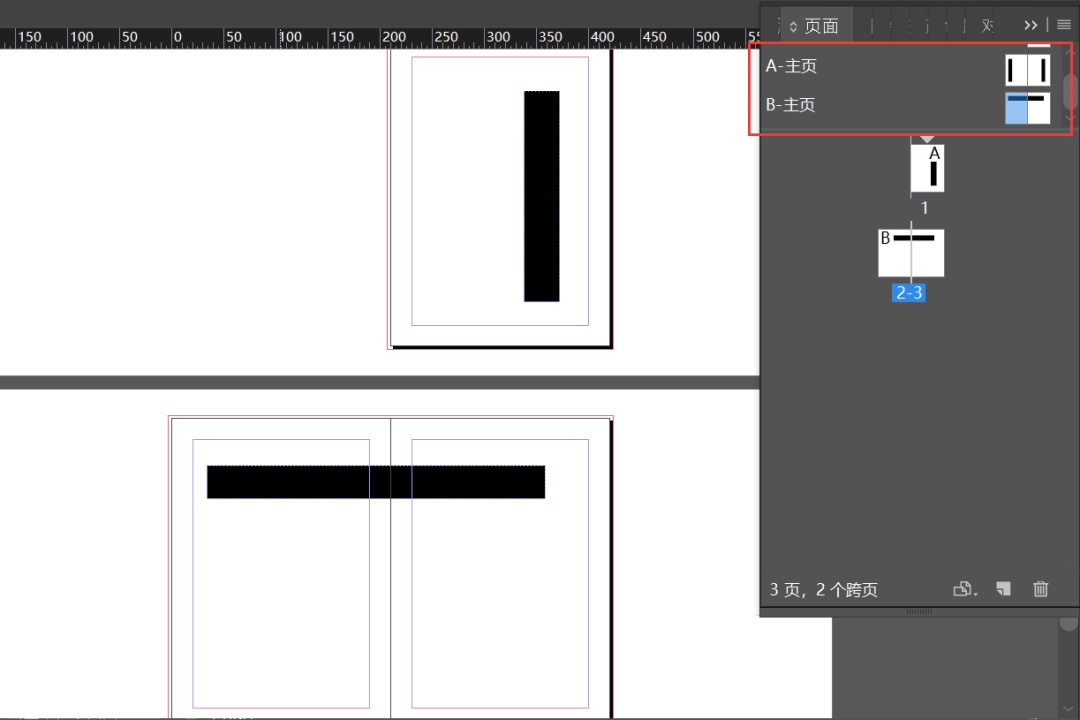Screen dimensions: 1080x720
Task: Select the 对 (Align) panel icon
Action: [988, 24]
